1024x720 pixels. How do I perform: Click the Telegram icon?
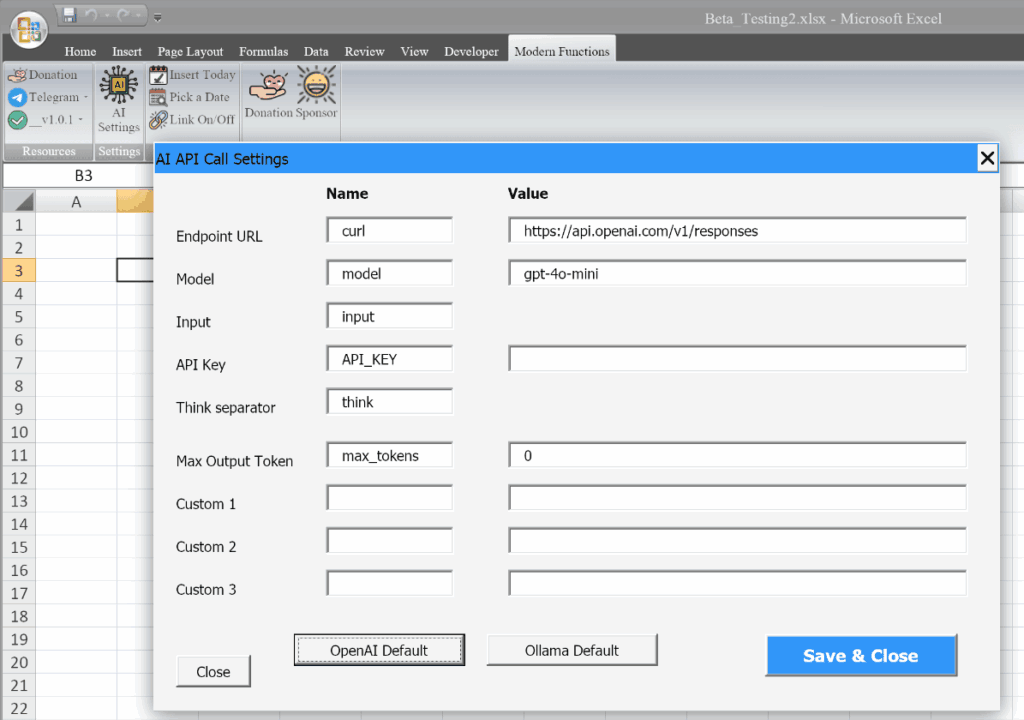[17, 97]
